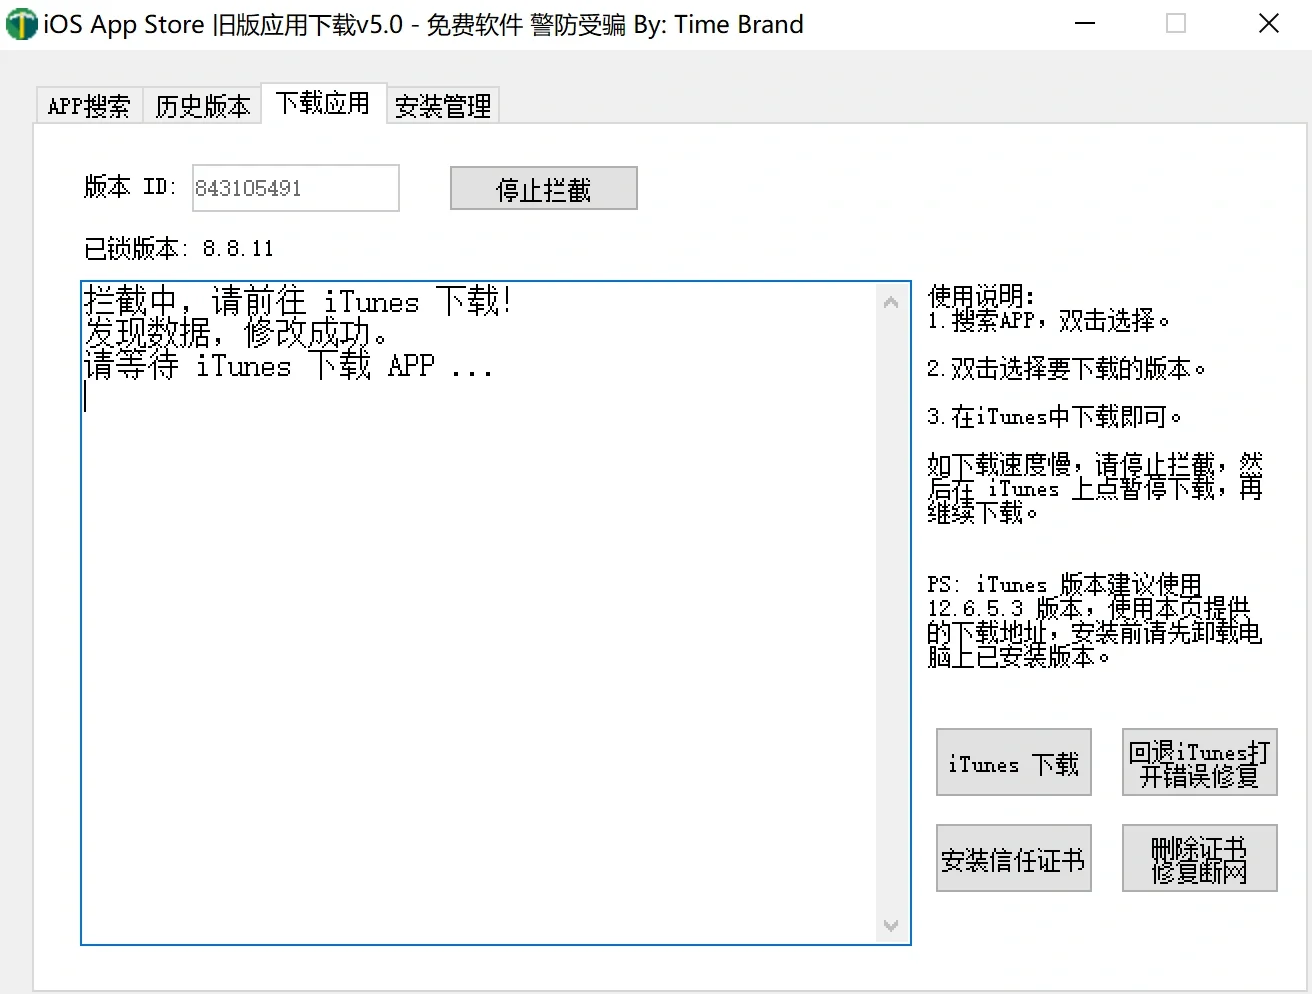Click inside the 版本 ID input field
1312x994 pixels.
pyautogui.click(x=295, y=188)
